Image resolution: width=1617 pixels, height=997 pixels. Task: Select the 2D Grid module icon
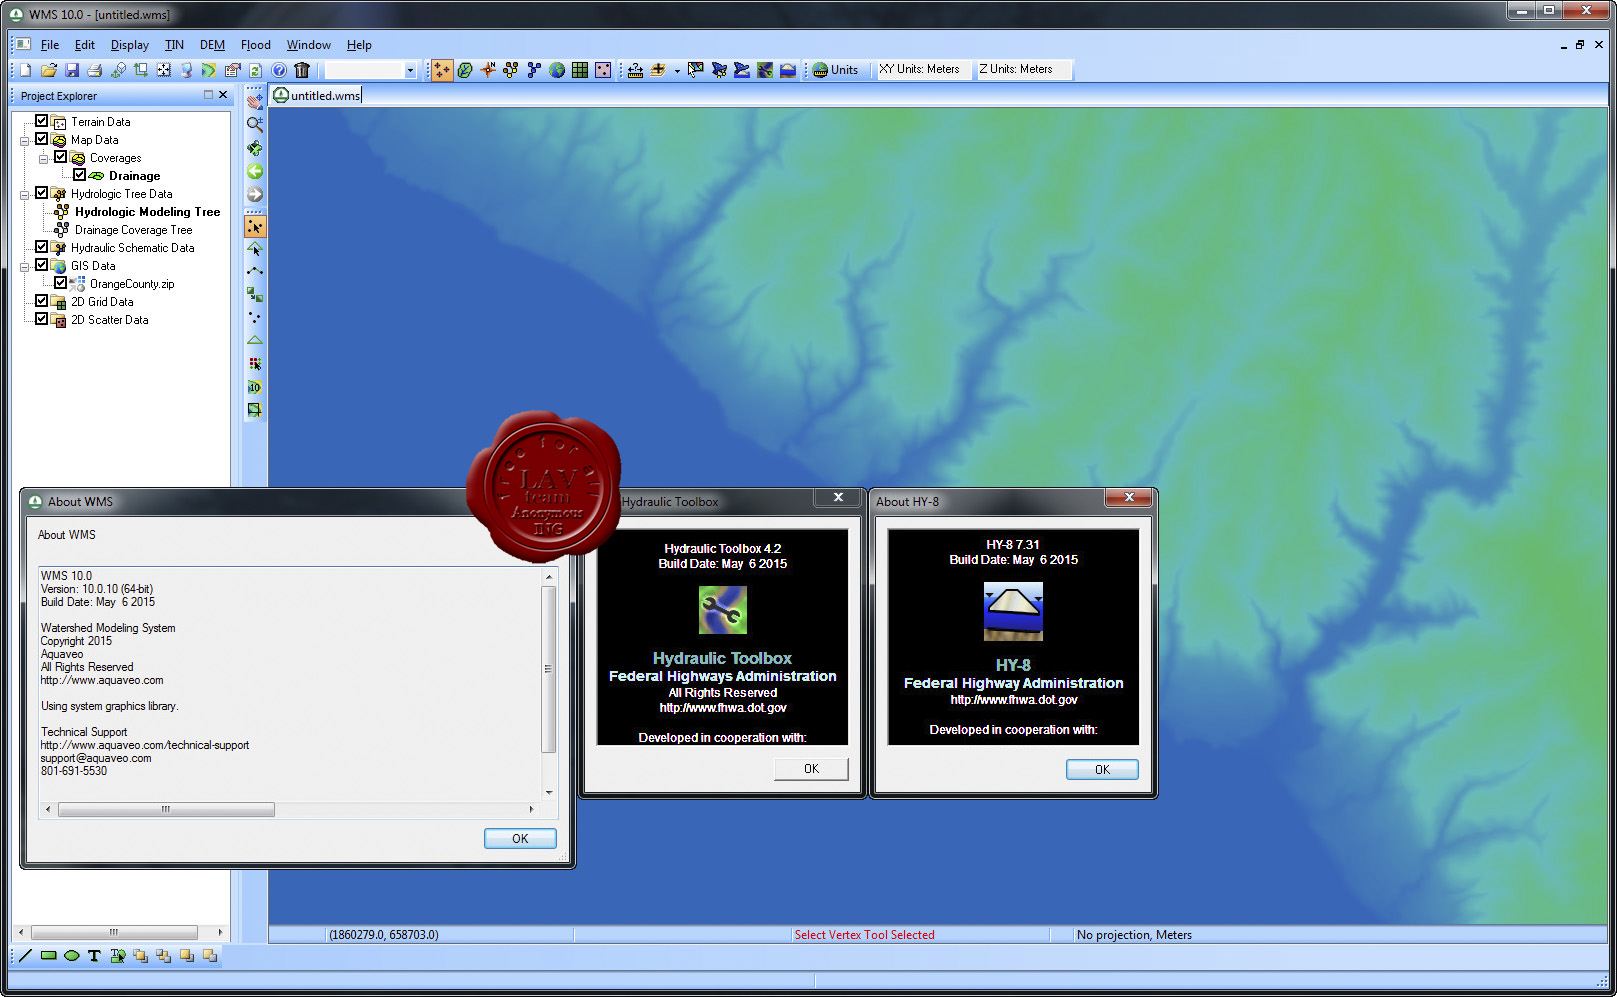click(580, 70)
